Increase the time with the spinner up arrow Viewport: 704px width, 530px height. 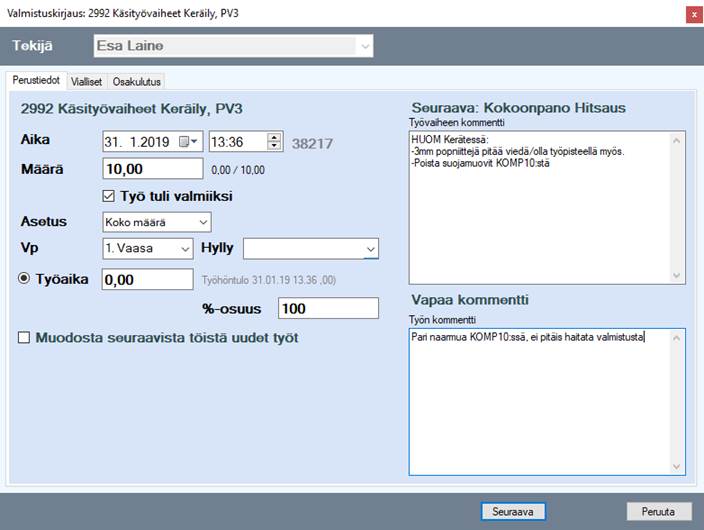[275, 137]
